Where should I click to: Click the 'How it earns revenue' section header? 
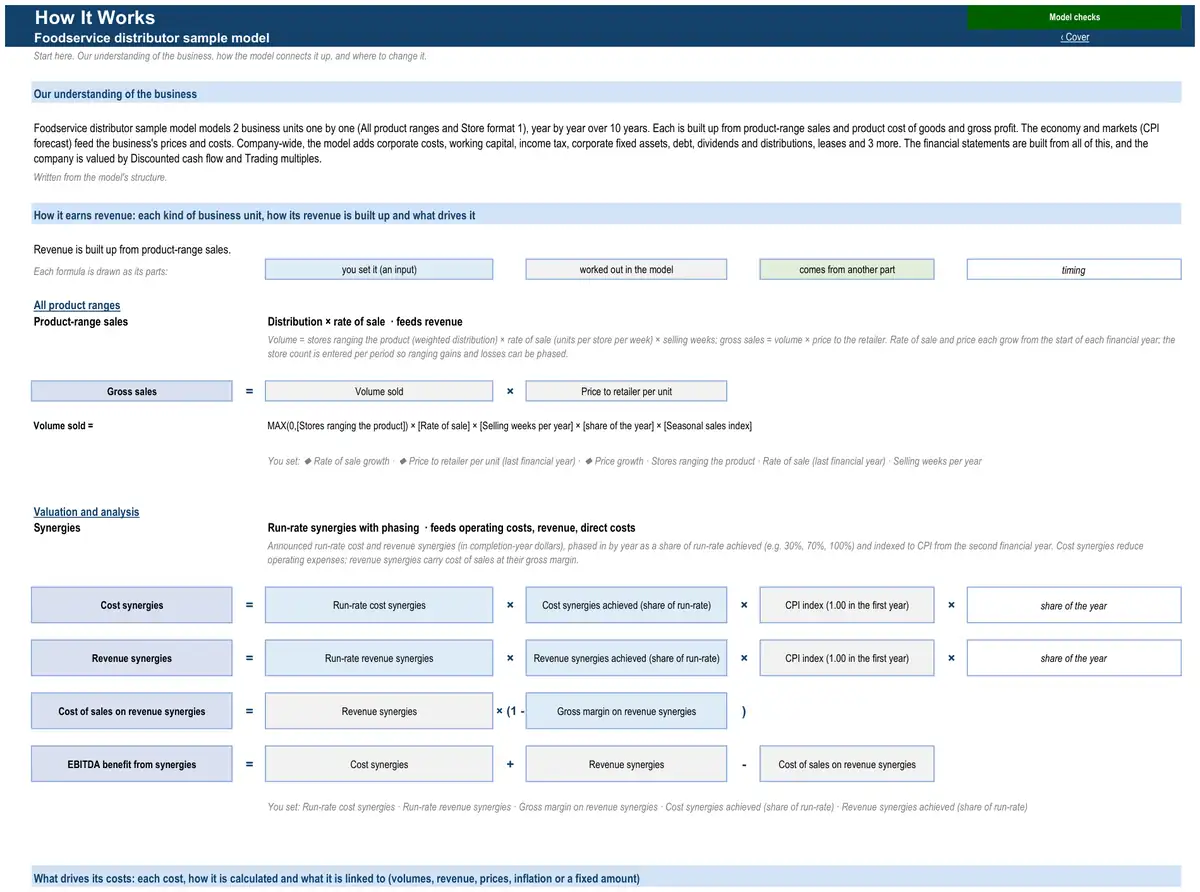click(607, 215)
